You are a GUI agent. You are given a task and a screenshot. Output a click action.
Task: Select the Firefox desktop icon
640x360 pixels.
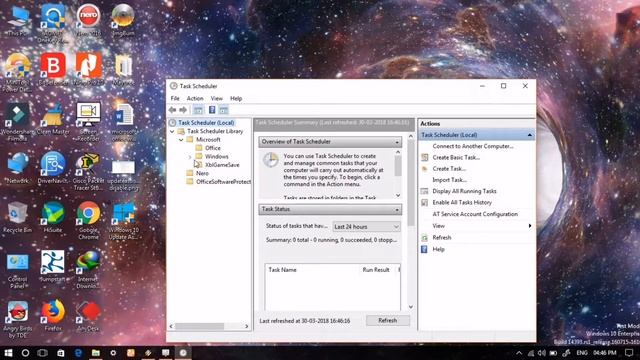coord(53,315)
